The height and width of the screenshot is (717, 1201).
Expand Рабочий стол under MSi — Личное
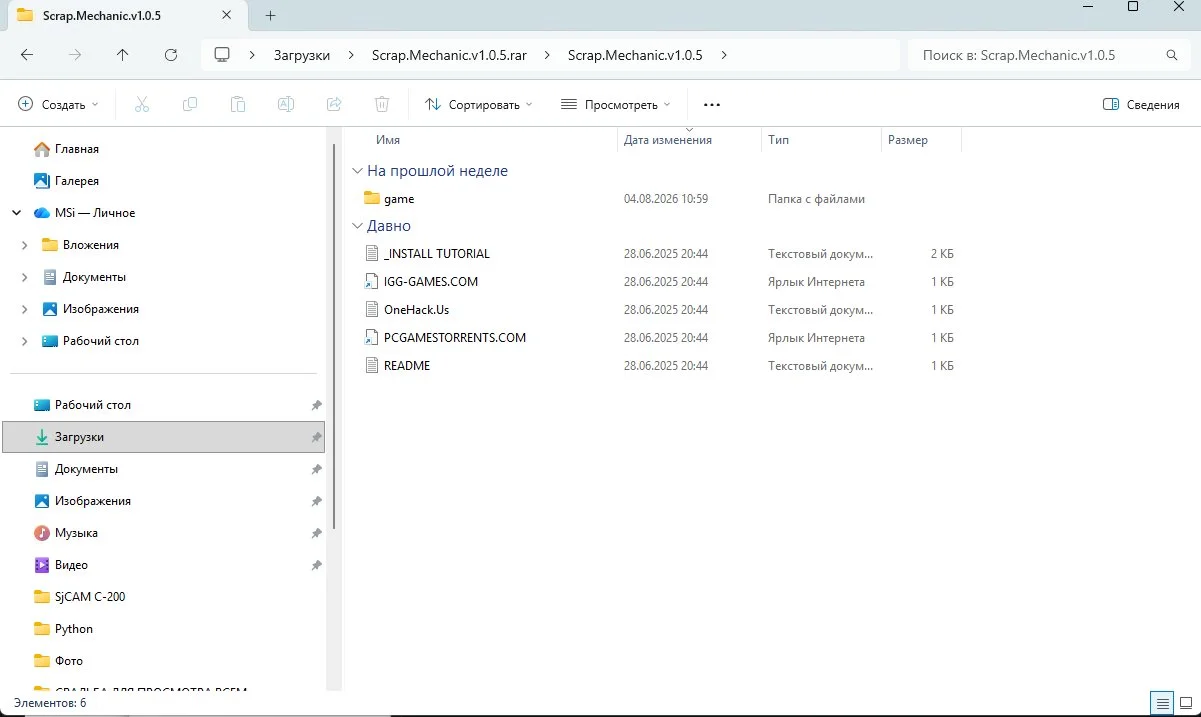(24, 341)
